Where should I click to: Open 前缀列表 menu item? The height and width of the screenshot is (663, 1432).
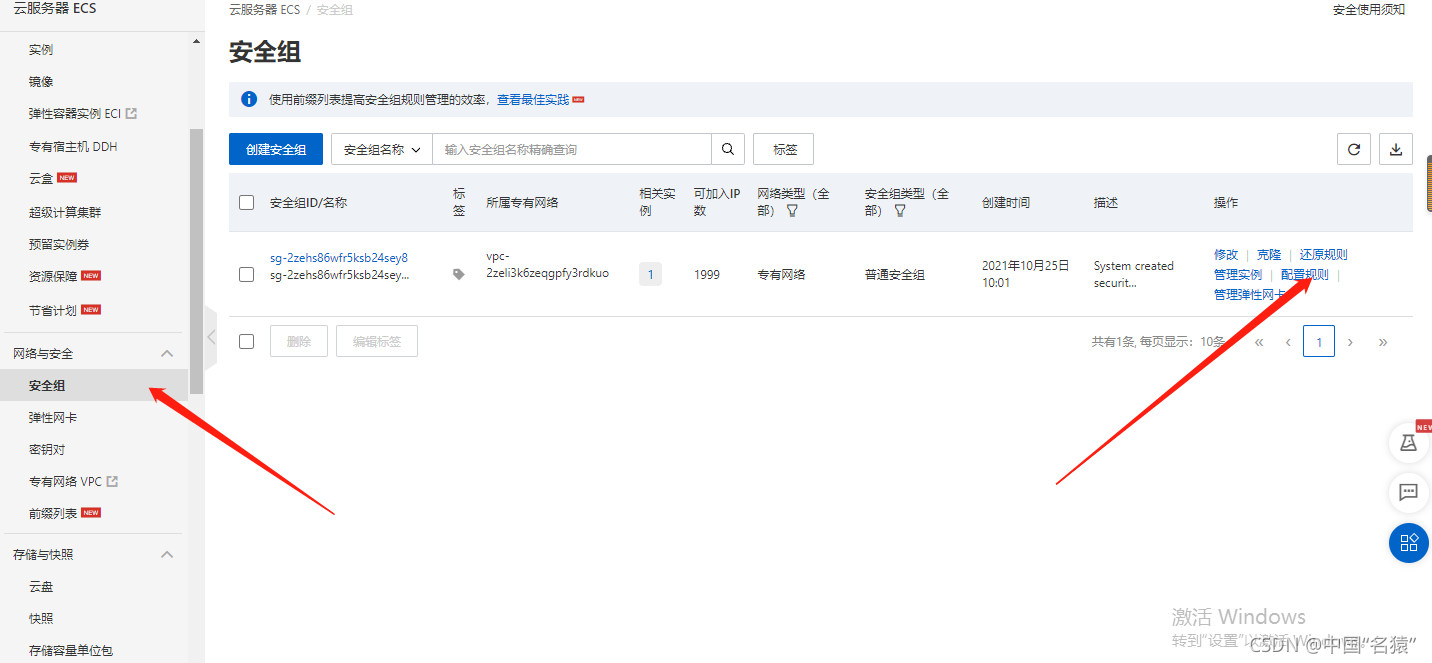click(x=53, y=513)
